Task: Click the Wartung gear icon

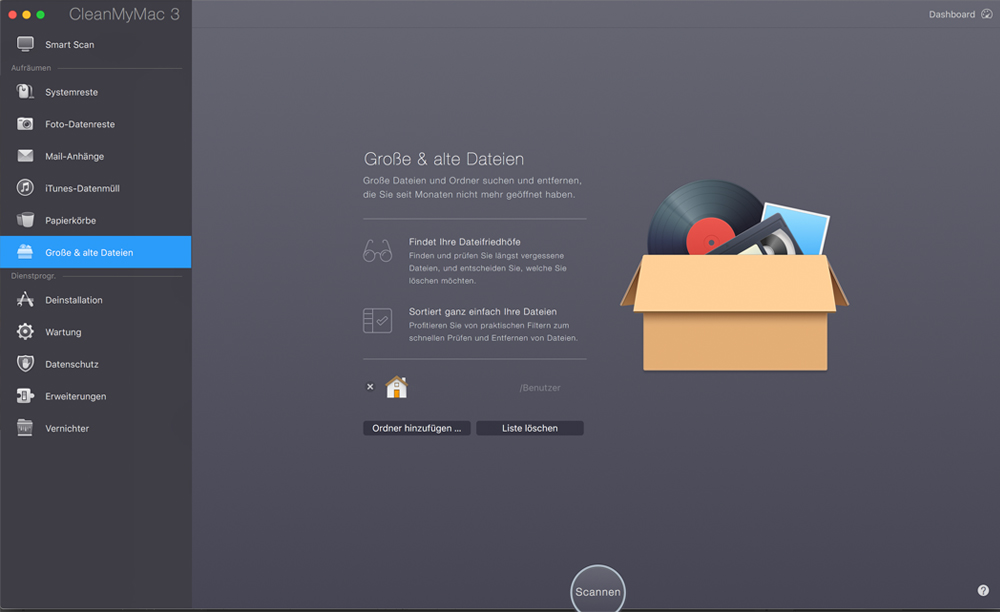Action: tap(26, 332)
